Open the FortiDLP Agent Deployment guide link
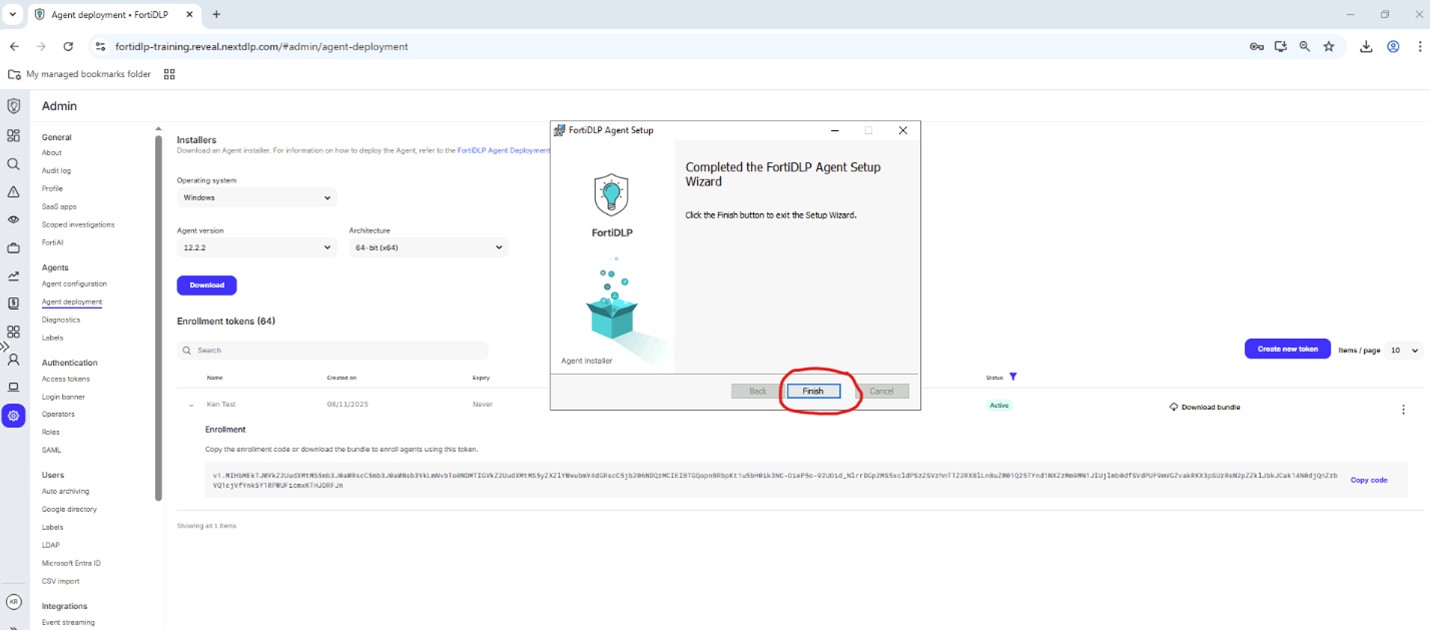This screenshot has width=1430, height=630. click(x=503, y=150)
